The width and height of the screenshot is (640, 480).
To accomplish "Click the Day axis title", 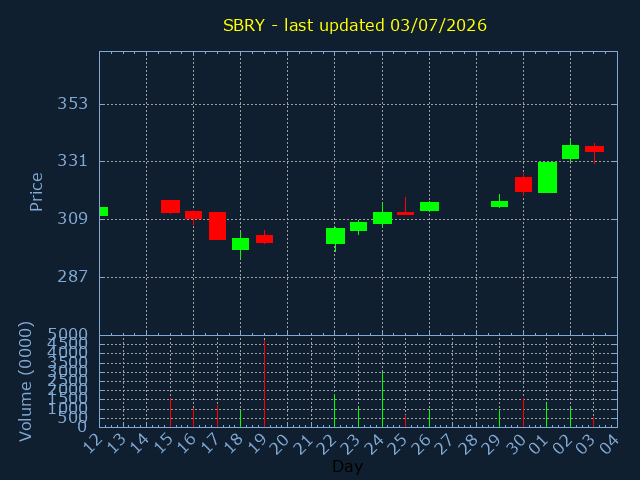I will [x=347, y=466].
